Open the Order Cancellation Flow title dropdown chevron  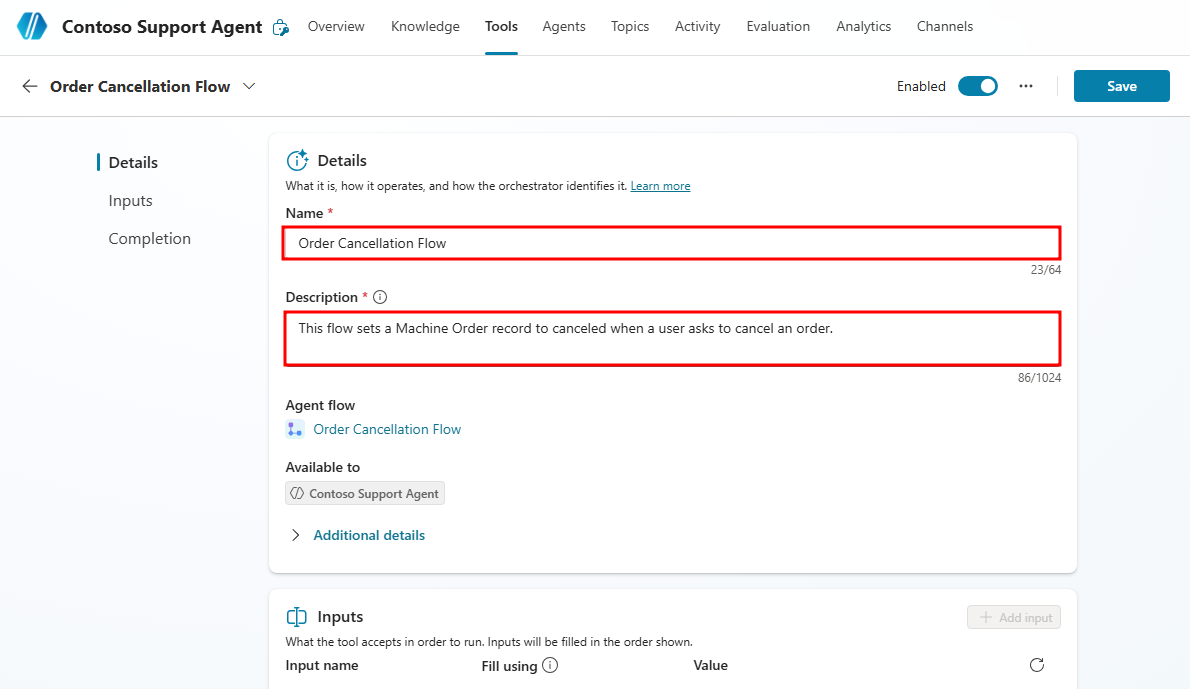coord(249,87)
